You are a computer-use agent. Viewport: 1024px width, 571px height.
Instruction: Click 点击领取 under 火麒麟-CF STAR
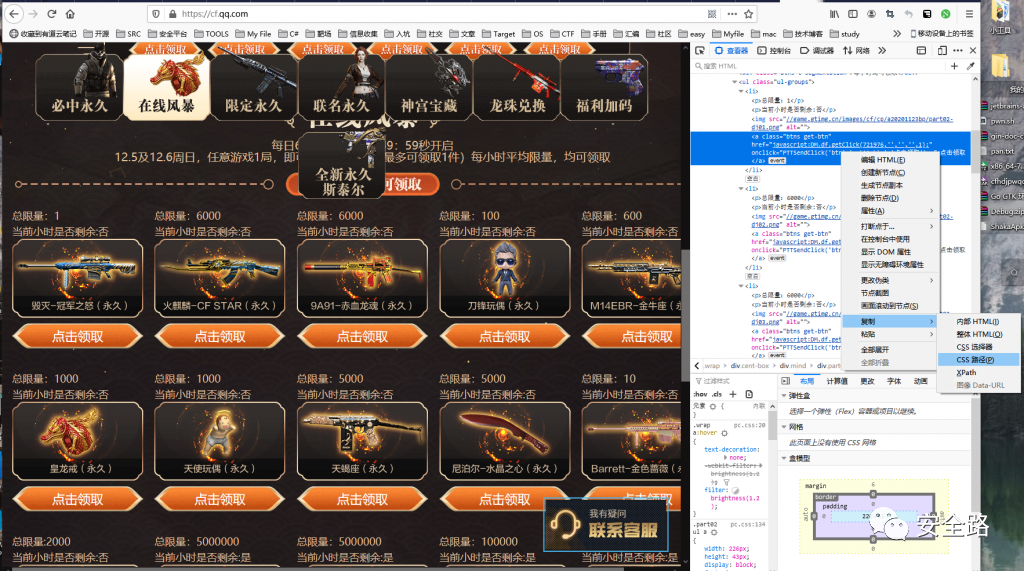tap(219, 336)
